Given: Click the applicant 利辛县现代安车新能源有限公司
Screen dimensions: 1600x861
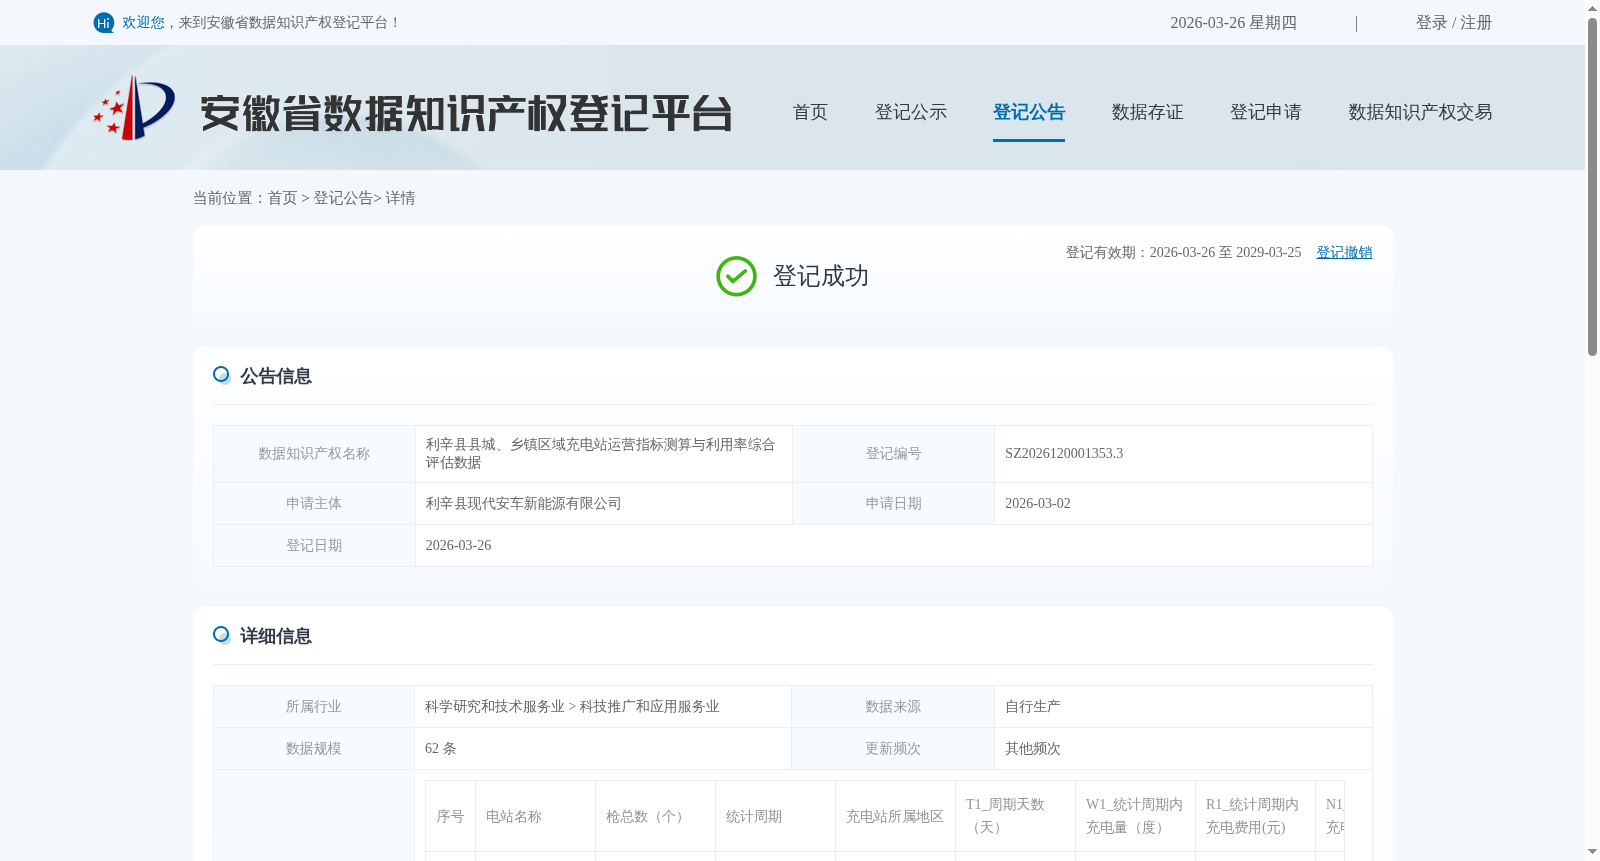Looking at the screenshot, I should coord(524,504).
